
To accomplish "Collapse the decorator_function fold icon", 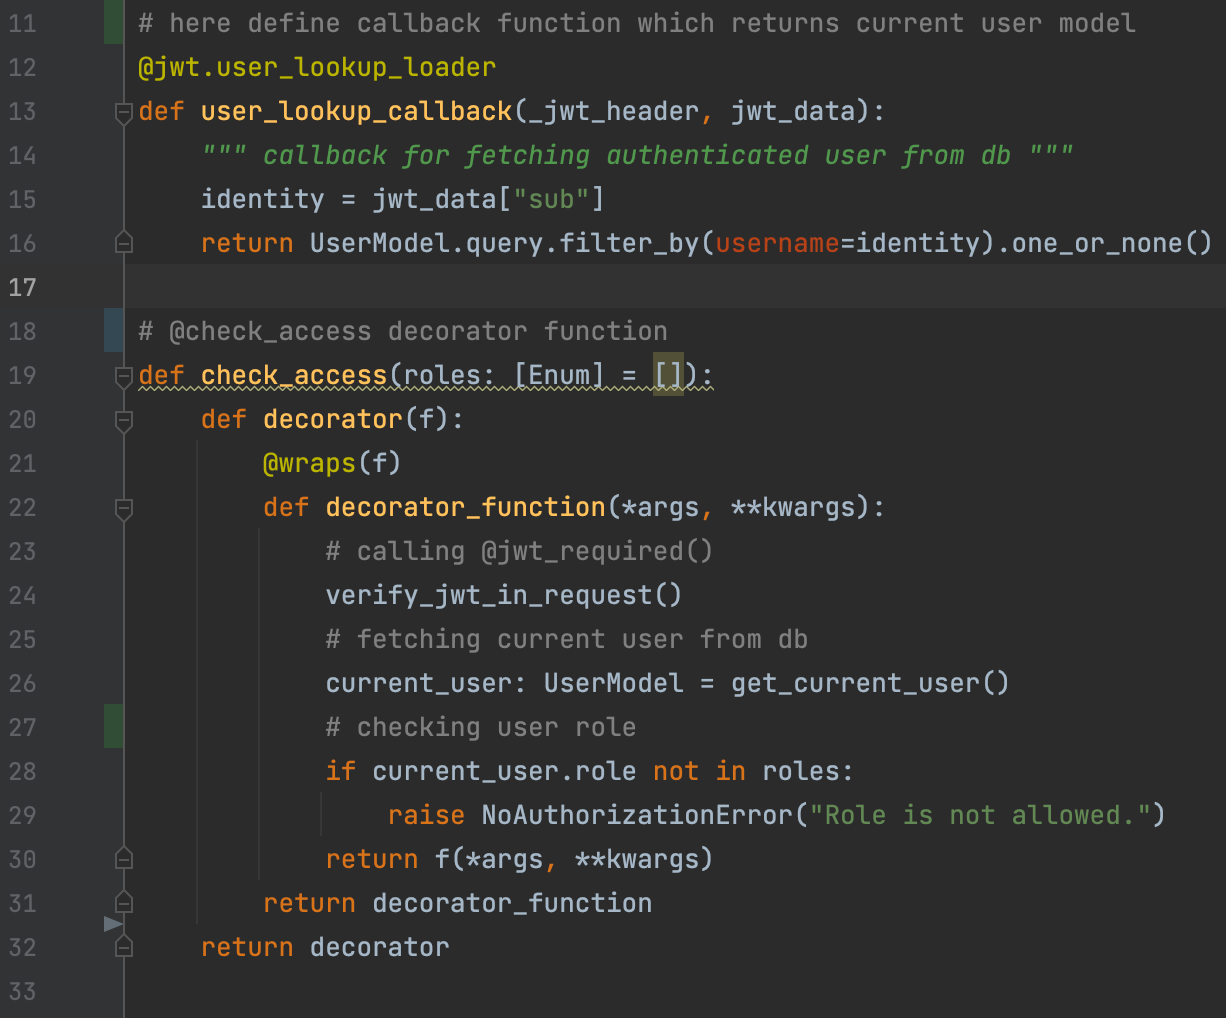I will tap(123, 509).
